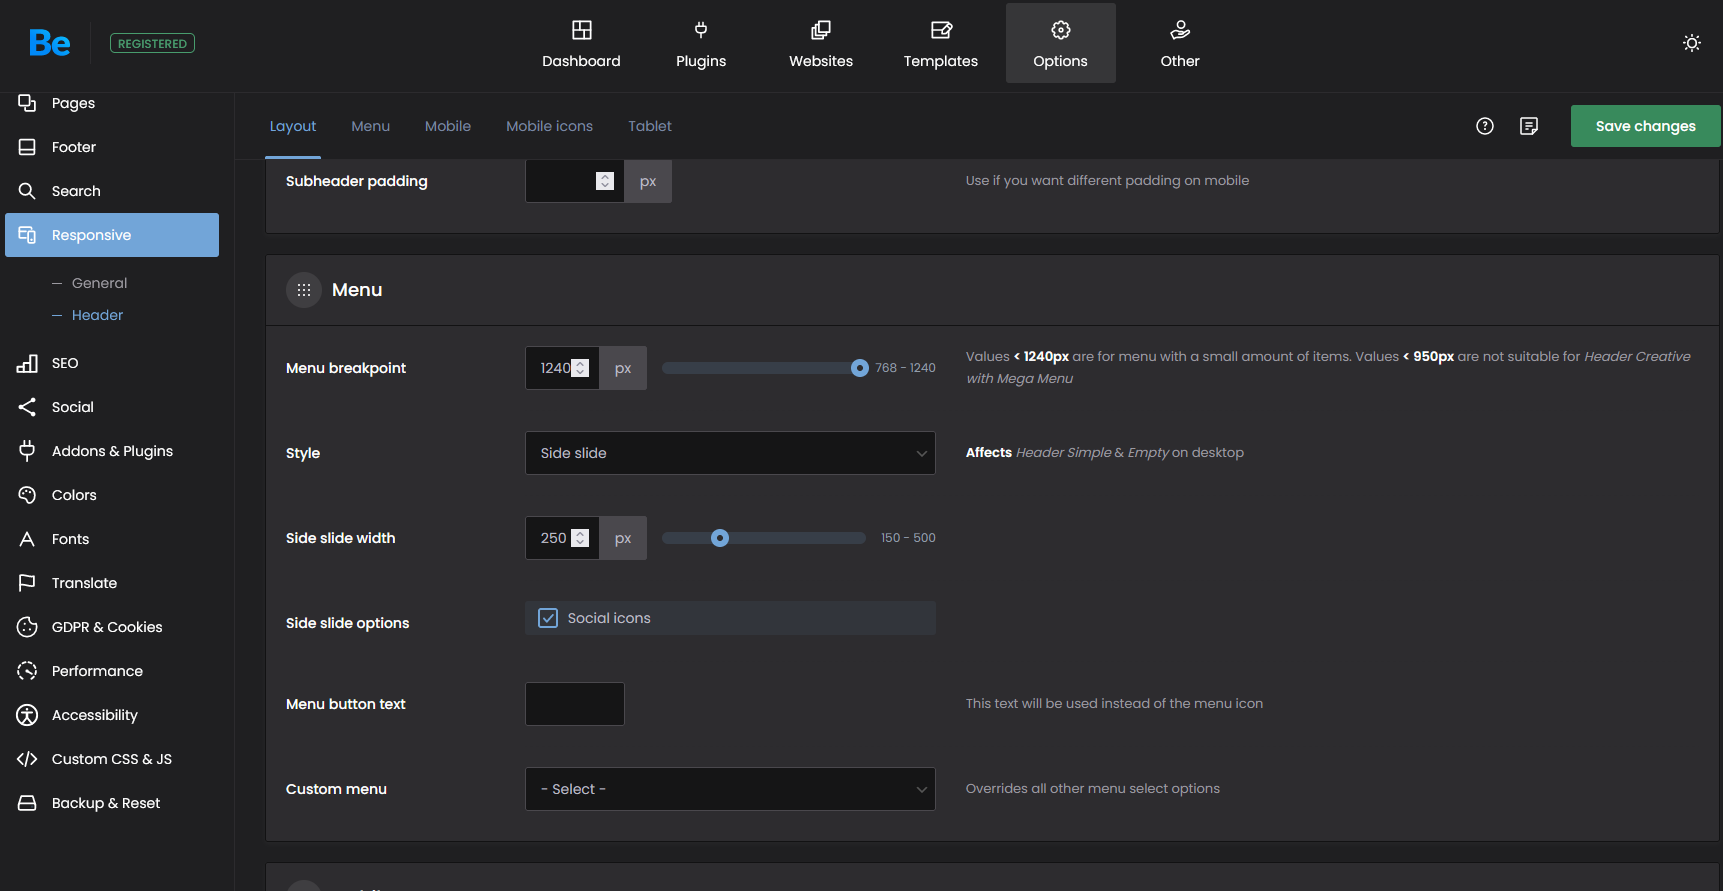Click the Menu breakpoint number stepper
This screenshot has width=1723, height=891.
pos(580,368)
